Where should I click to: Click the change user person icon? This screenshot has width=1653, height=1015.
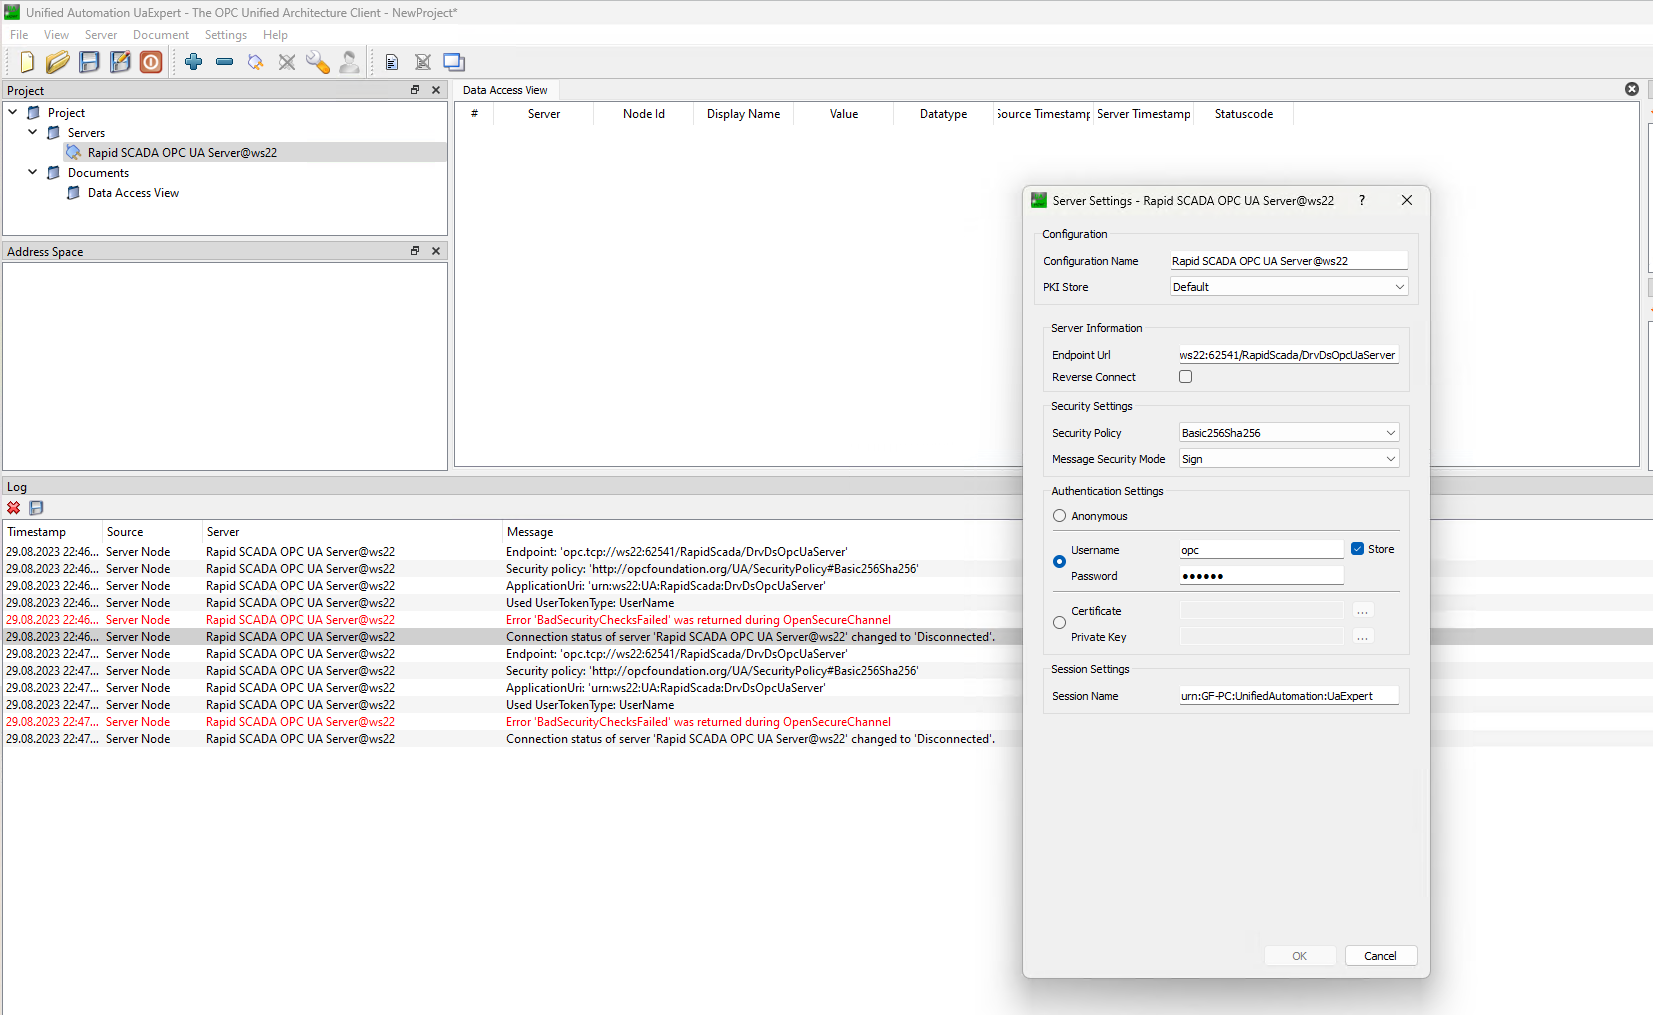(349, 62)
